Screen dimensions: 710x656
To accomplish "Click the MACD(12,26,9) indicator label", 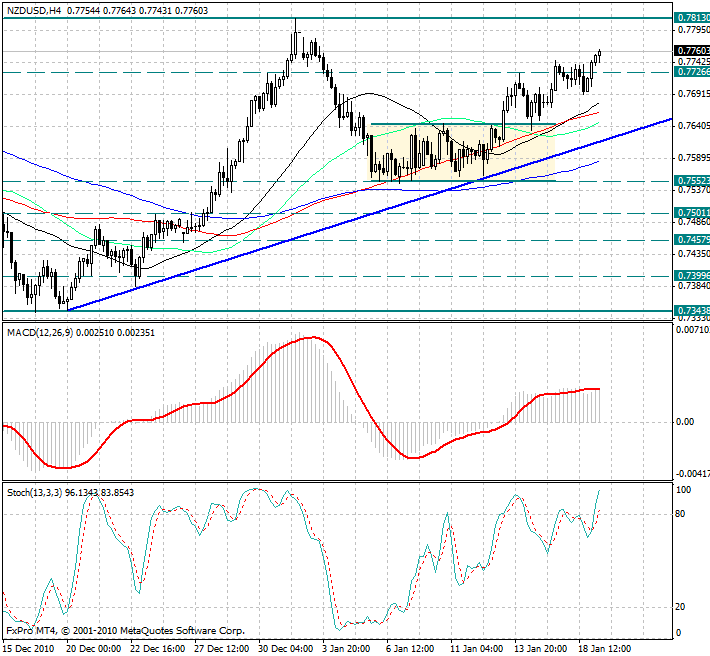I will (x=38, y=331).
